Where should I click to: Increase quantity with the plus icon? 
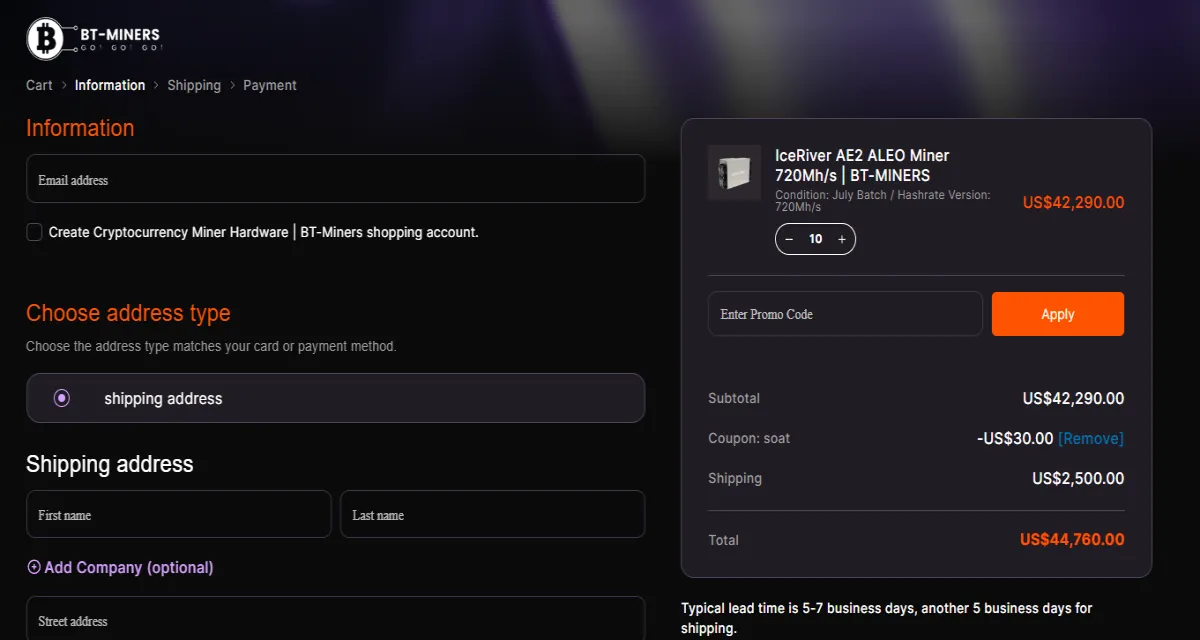tap(842, 239)
